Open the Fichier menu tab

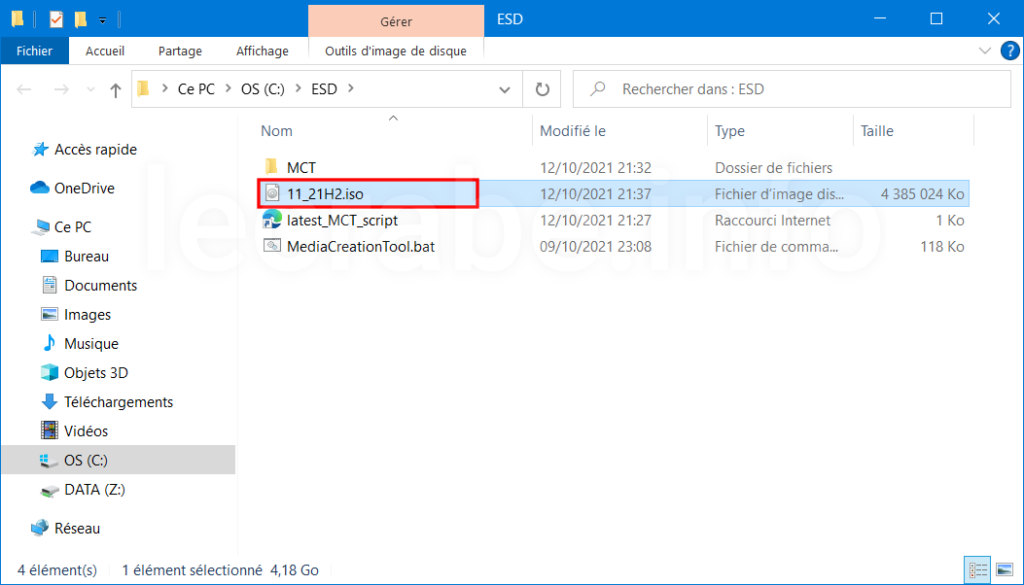click(35, 51)
